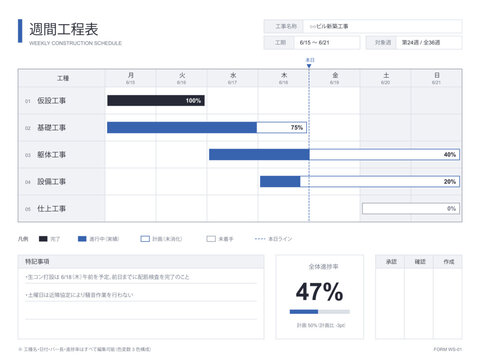The image size is (480, 360).
Task: Click the 全体進捗率 label
Action: [x=323, y=267]
